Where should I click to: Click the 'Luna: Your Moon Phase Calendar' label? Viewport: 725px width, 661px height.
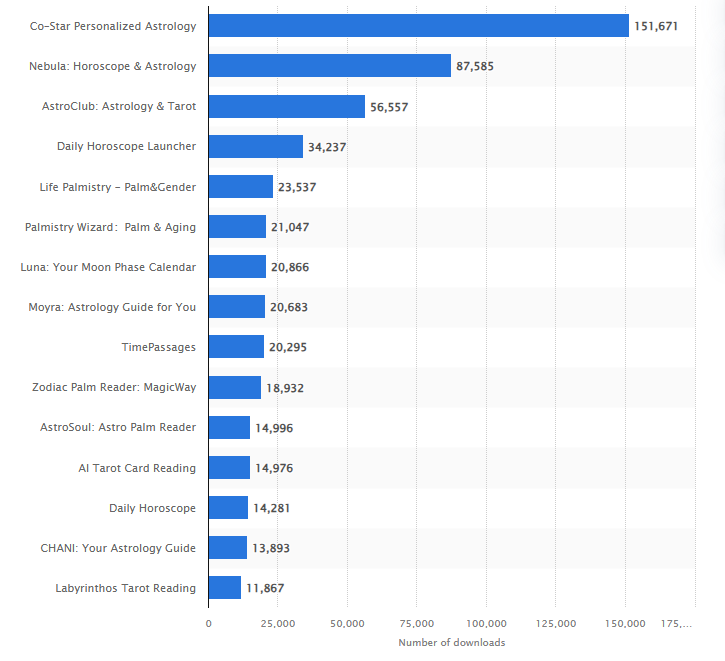(108, 267)
